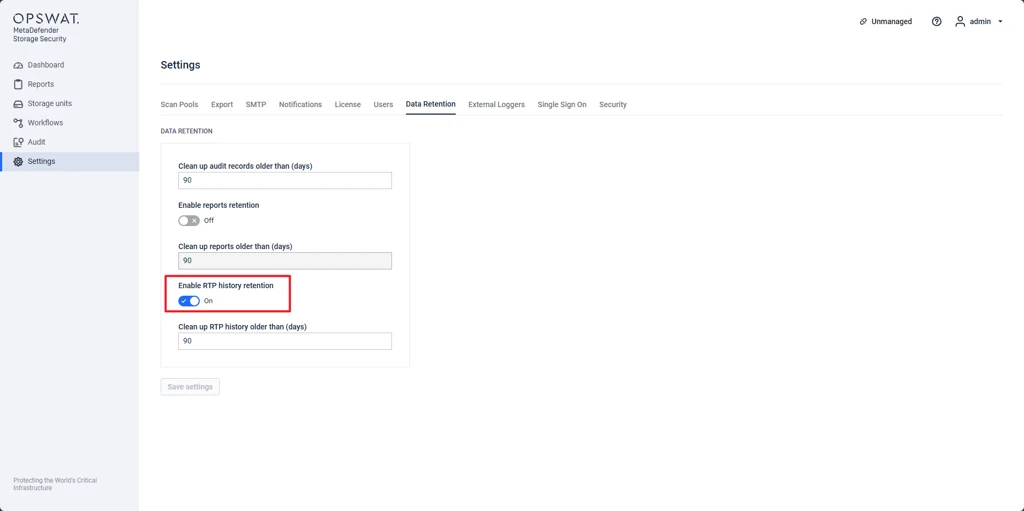1024x511 pixels.
Task: Focus the audit records cleanup days field
Action: click(x=285, y=180)
